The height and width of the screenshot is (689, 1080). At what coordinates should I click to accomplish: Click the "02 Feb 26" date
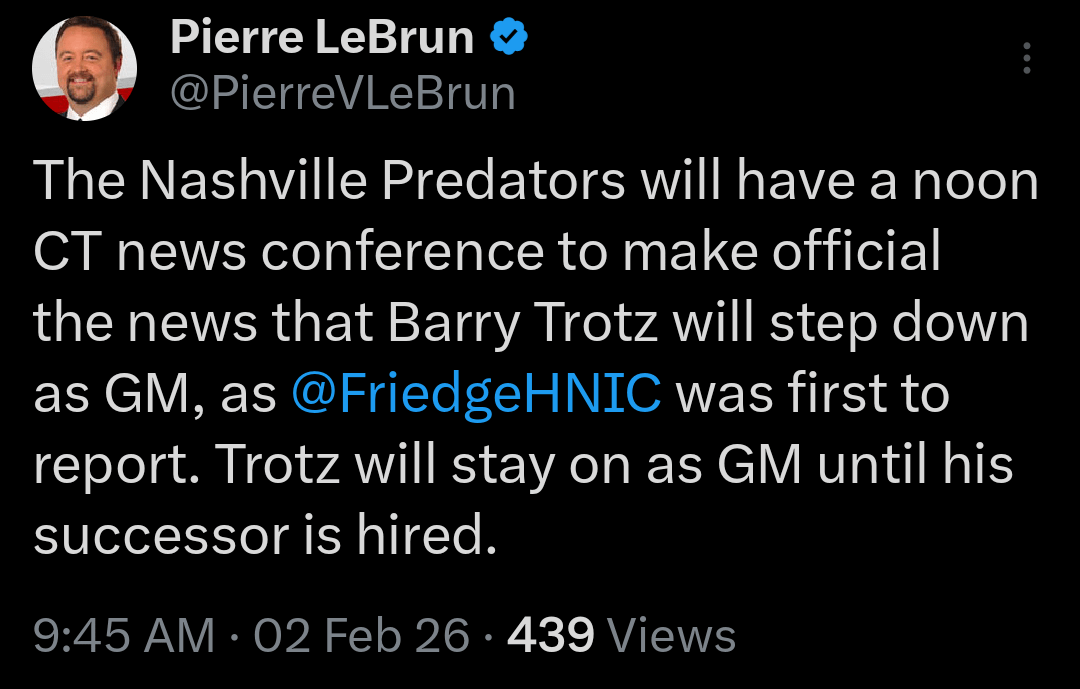tap(361, 636)
